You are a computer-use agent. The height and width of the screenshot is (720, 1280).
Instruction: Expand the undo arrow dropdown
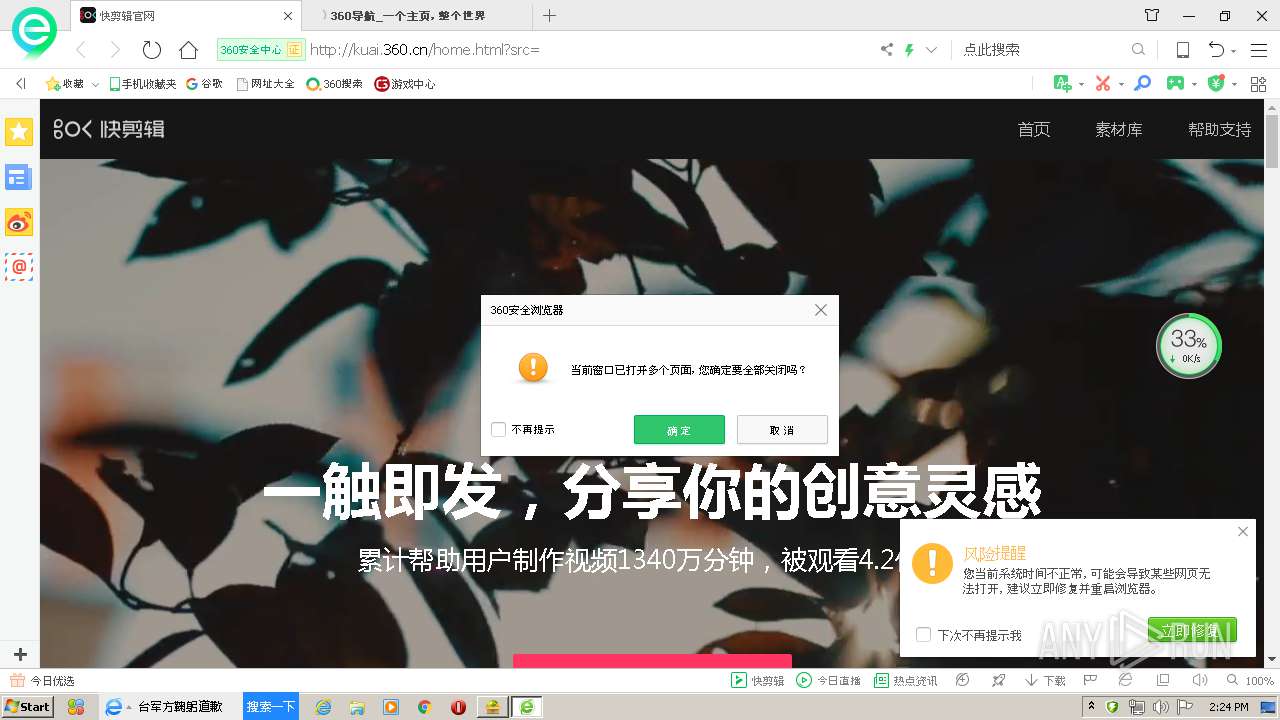(1234, 50)
